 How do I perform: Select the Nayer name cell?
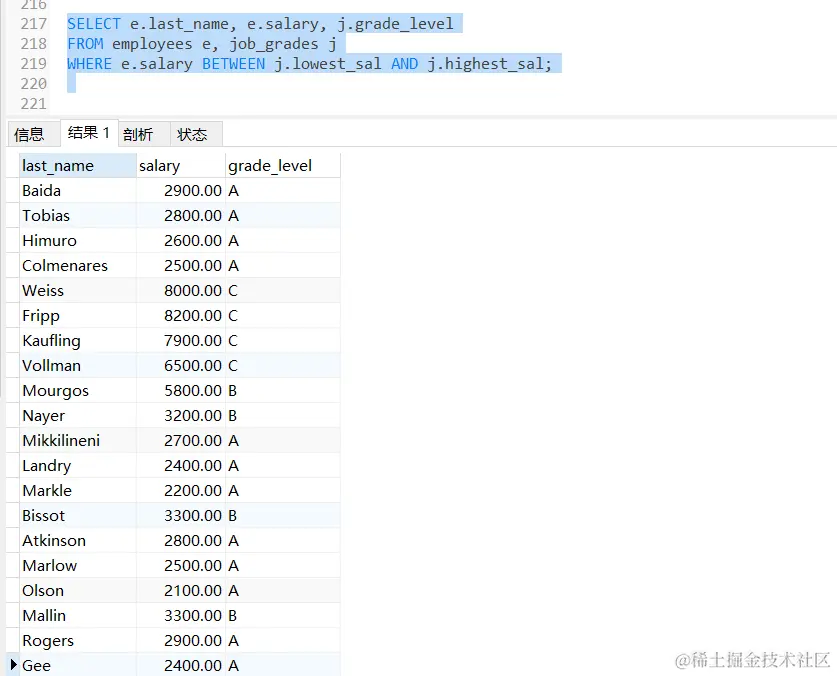click(x=77, y=415)
